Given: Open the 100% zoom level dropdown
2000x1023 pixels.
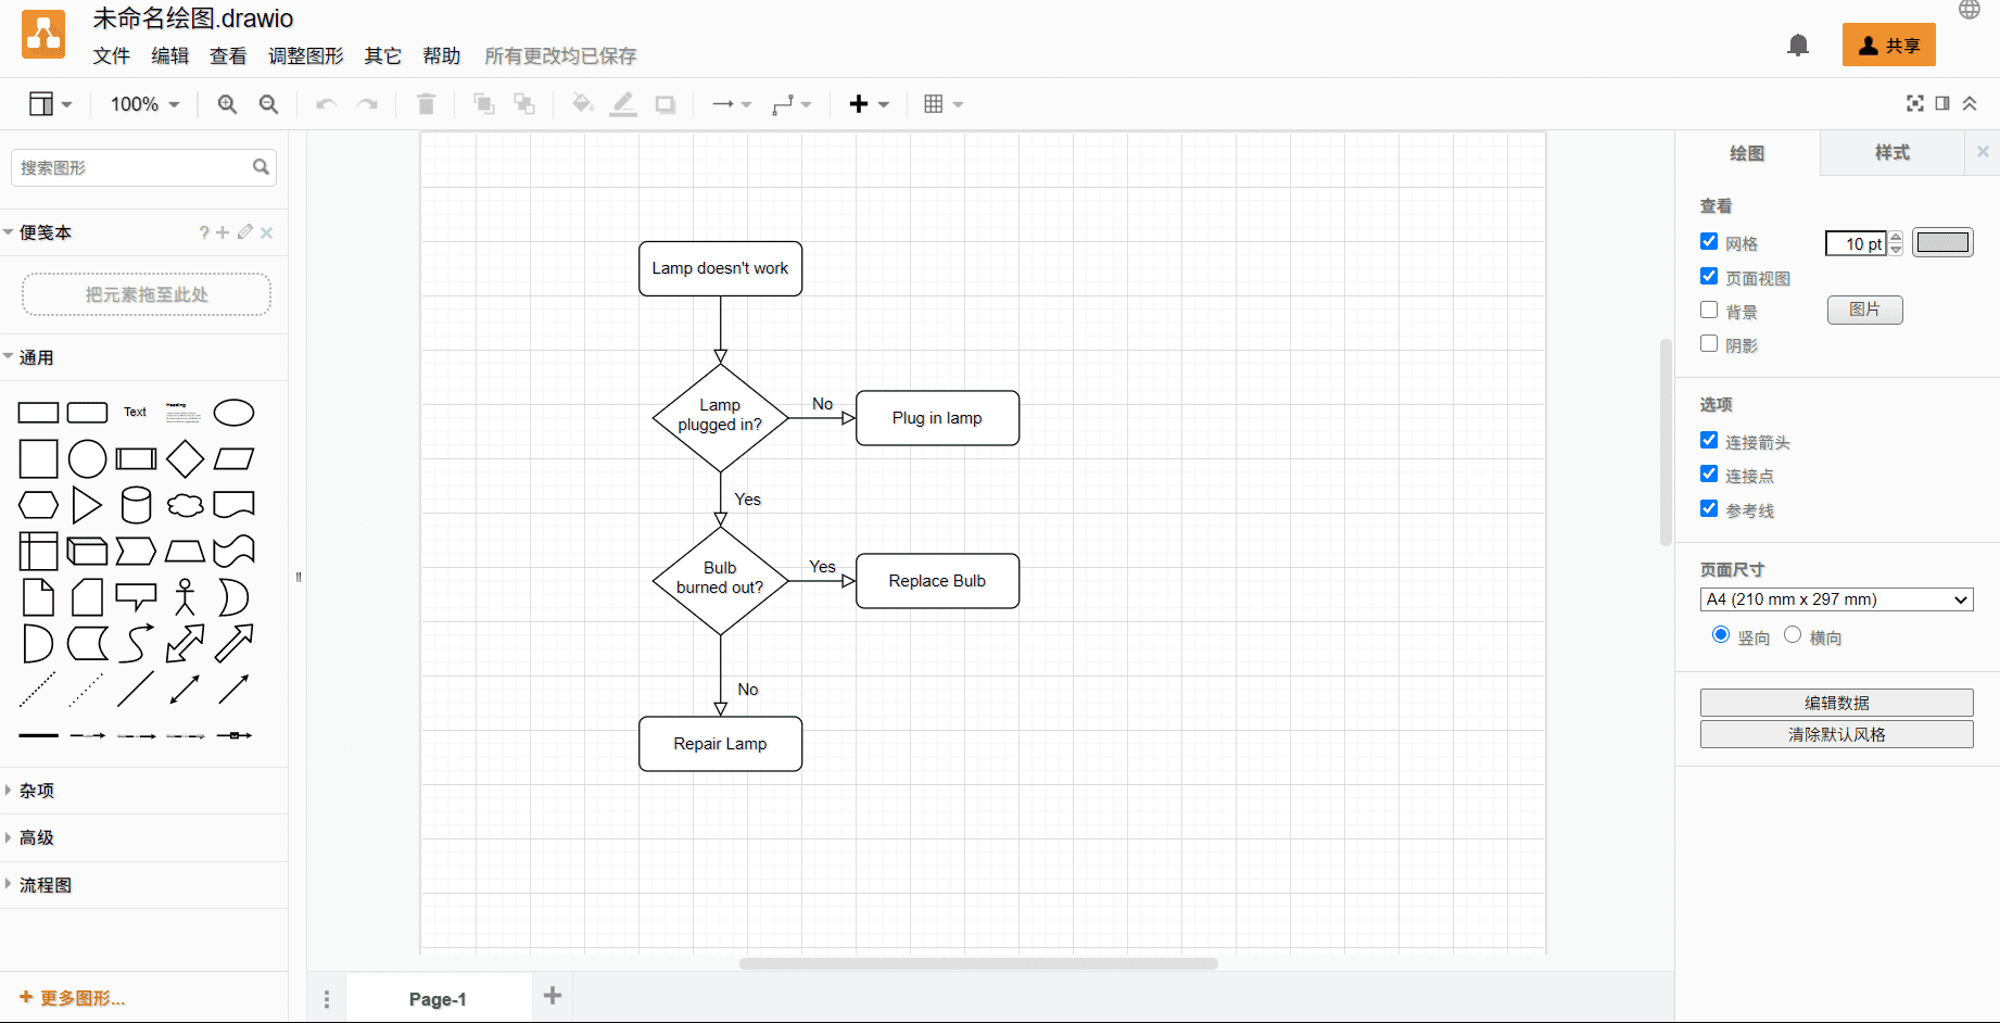Looking at the screenshot, I should click(145, 104).
